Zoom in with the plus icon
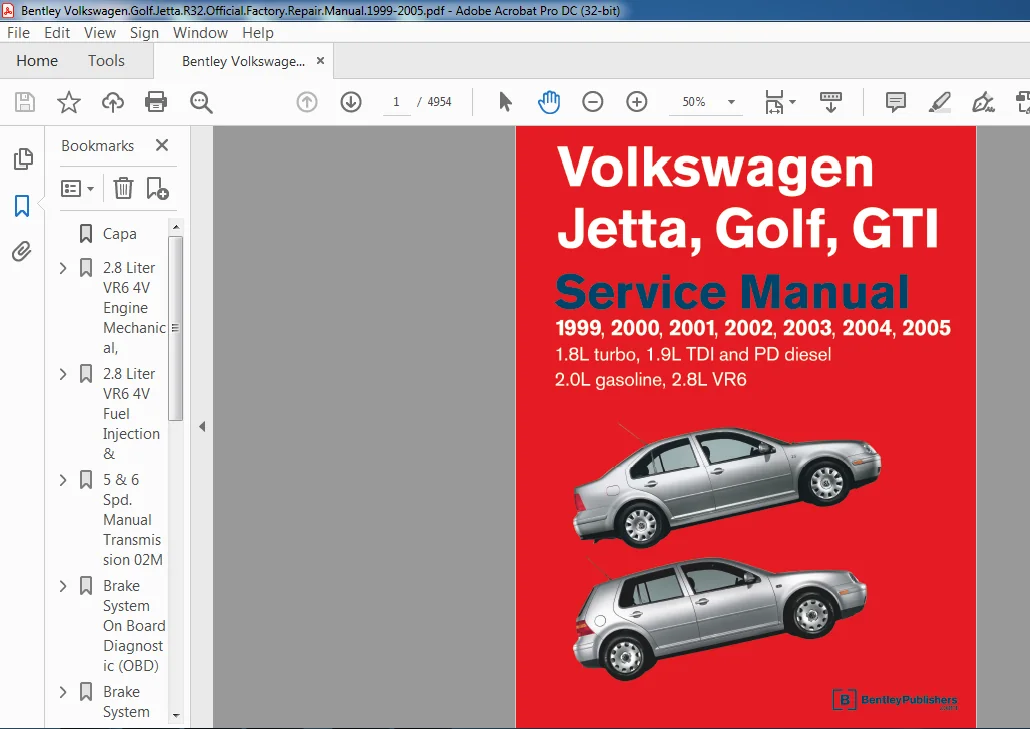Viewport: 1030px width, 729px height. [x=637, y=102]
